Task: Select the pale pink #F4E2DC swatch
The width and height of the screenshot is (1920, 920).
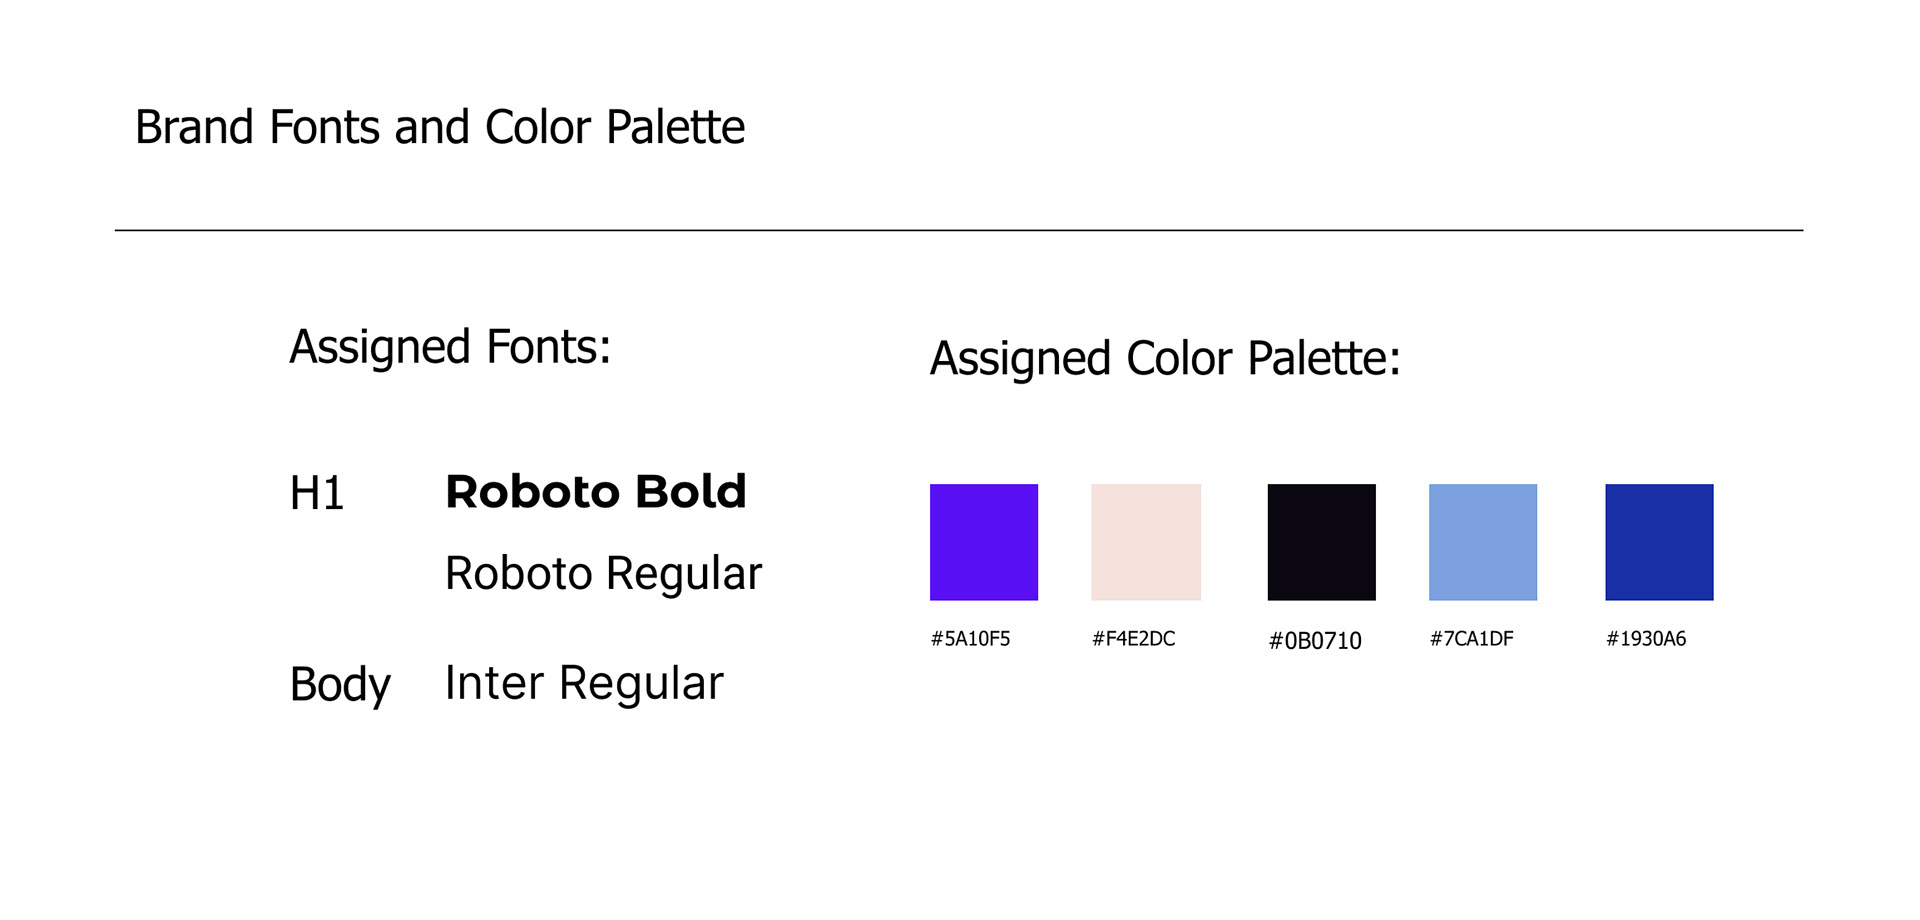Action: click(x=1146, y=542)
